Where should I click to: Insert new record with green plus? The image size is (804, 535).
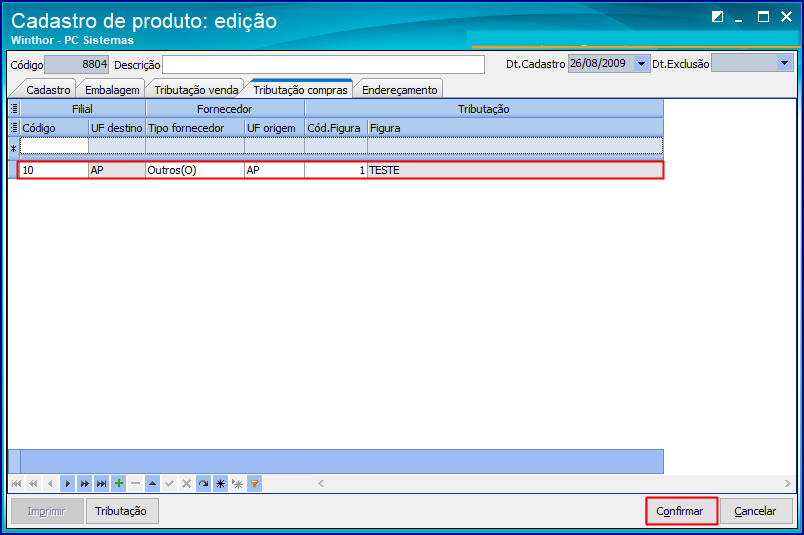point(118,484)
